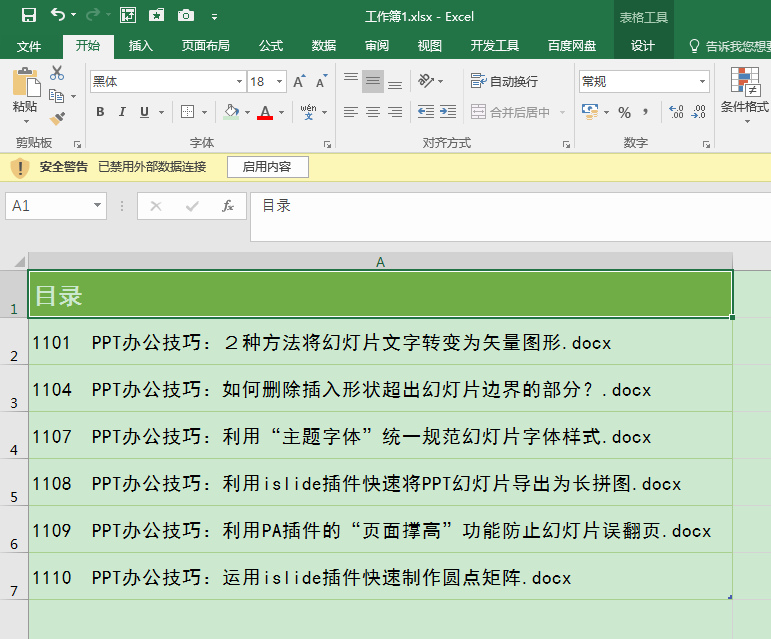Open the font size dropdown showing 18
The width and height of the screenshot is (771, 639).
coord(279,82)
